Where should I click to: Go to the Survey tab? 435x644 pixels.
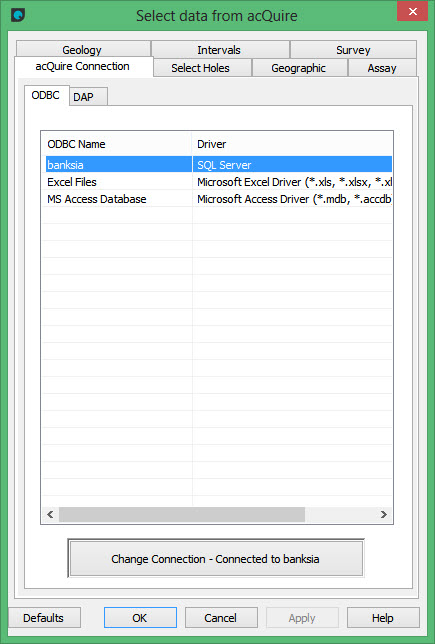point(353,50)
